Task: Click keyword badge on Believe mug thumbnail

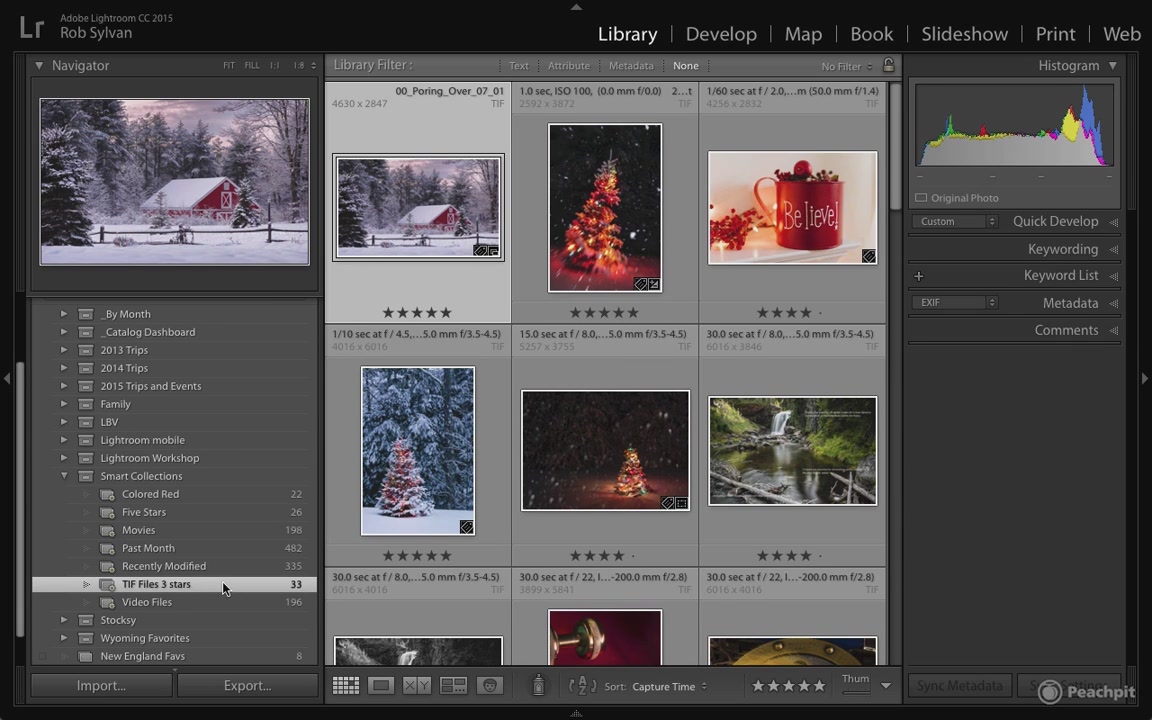Action: tap(868, 256)
